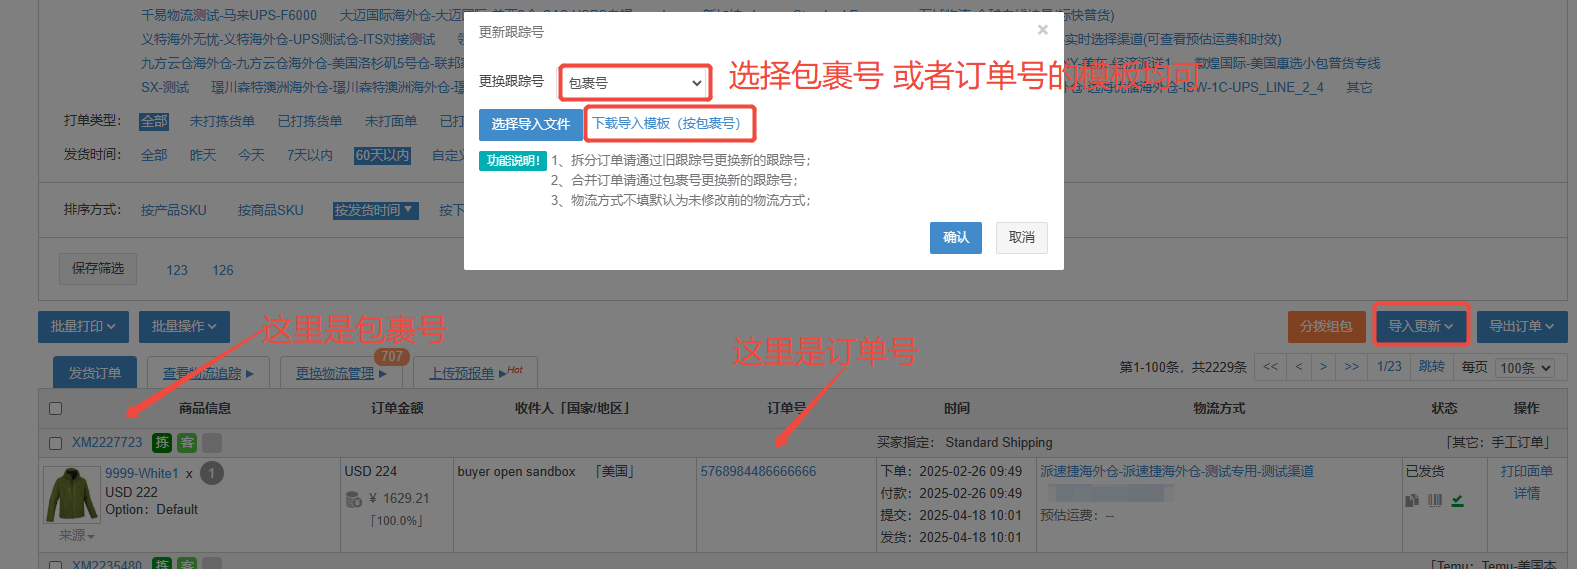Viewport: 1577px width, 569px height.
Task: Click the 保存筛选 button
Action: (x=98, y=268)
